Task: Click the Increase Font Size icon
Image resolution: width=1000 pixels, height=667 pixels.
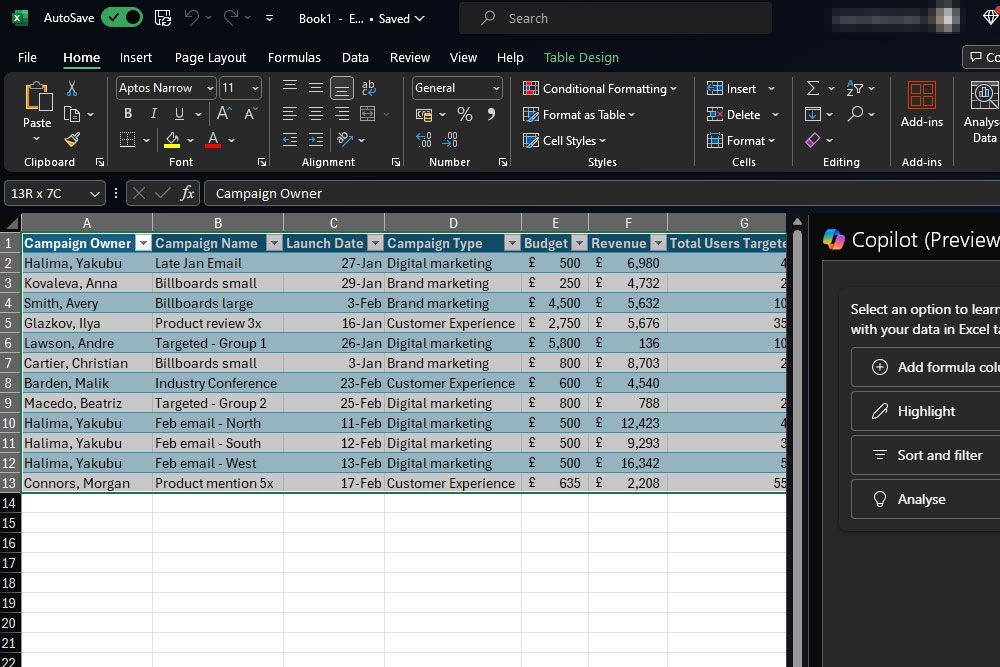Action: tap(224, 114)
